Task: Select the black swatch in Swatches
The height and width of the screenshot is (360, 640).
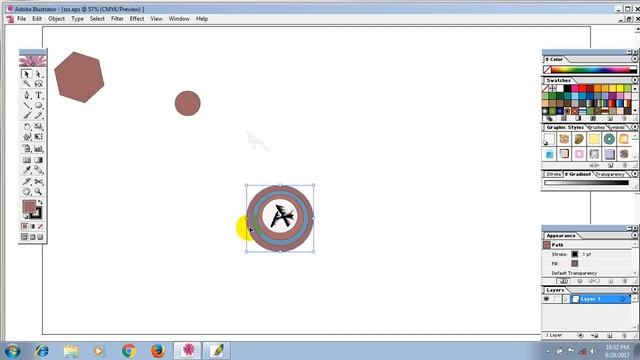Action: [x=567, y=88]
